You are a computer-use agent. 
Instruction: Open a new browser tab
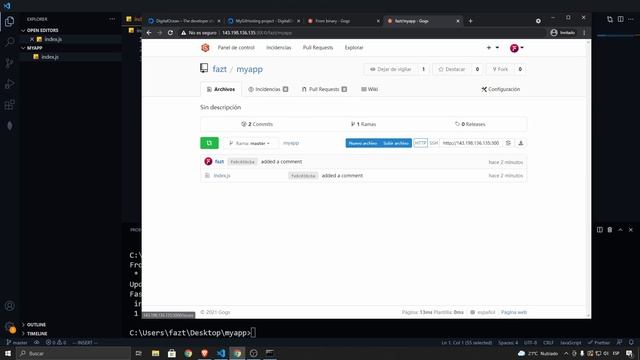[x=470, y=21]
